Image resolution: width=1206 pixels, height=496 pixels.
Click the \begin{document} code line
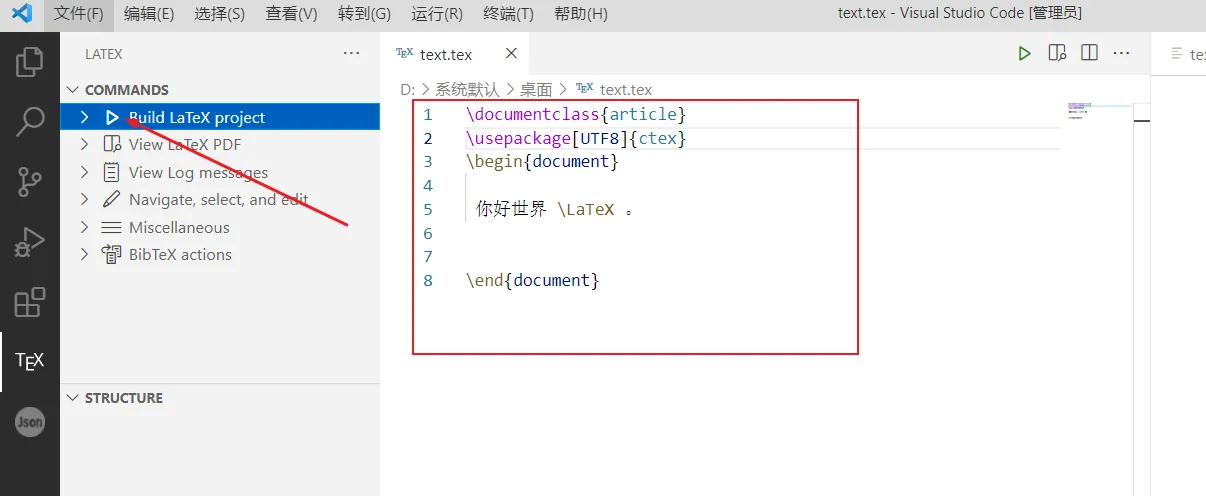tap(542, 161)
